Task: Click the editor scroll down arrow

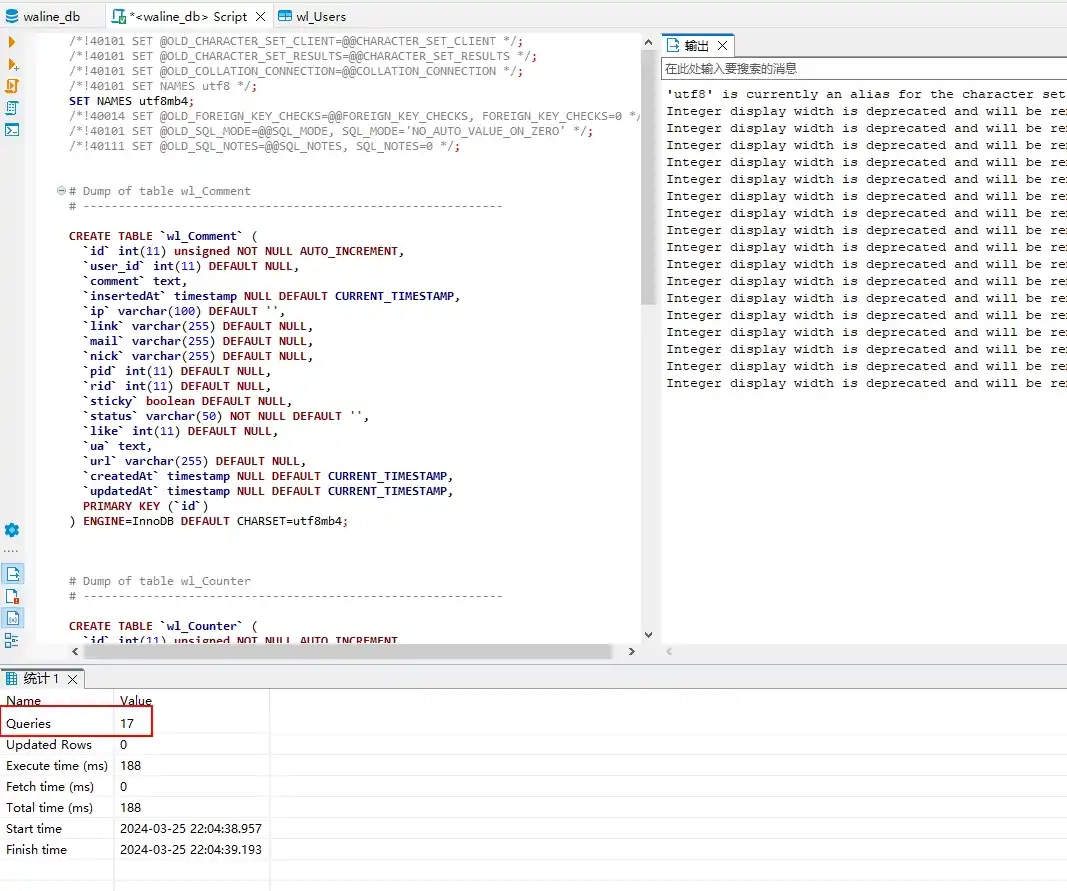Action: pos(649,634)
